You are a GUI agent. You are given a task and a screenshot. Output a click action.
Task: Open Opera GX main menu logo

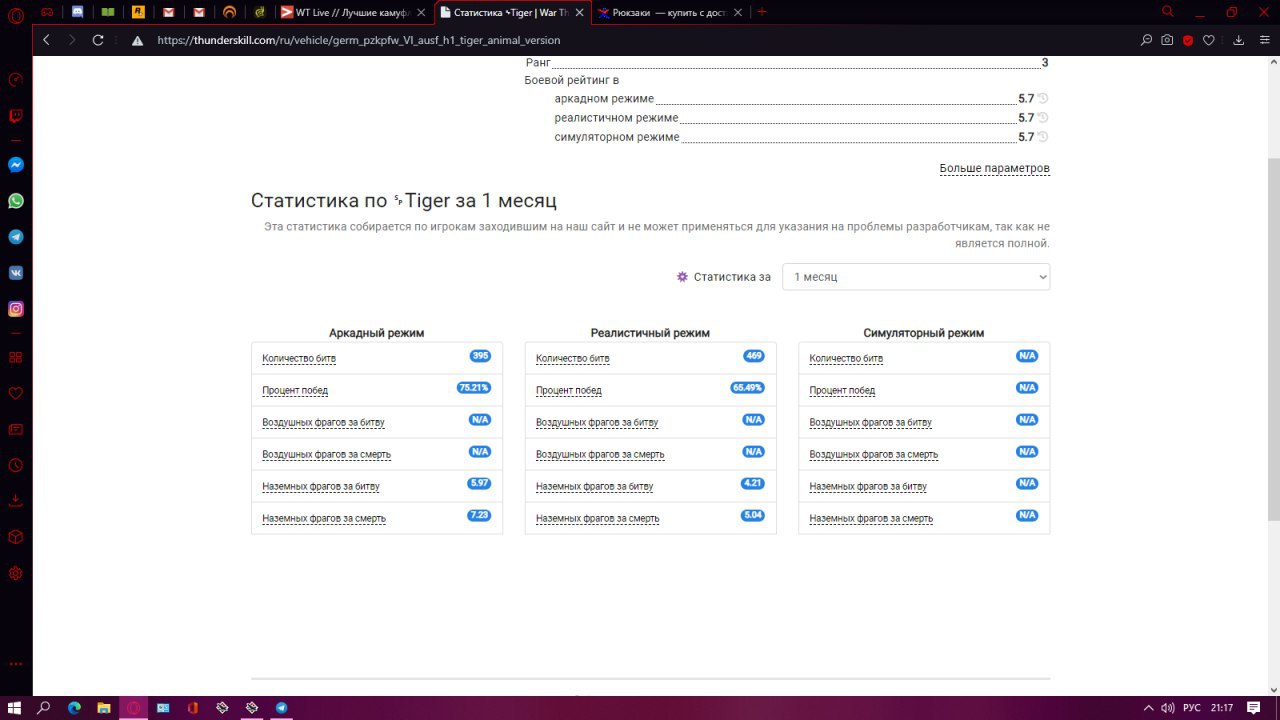[15, 14]
